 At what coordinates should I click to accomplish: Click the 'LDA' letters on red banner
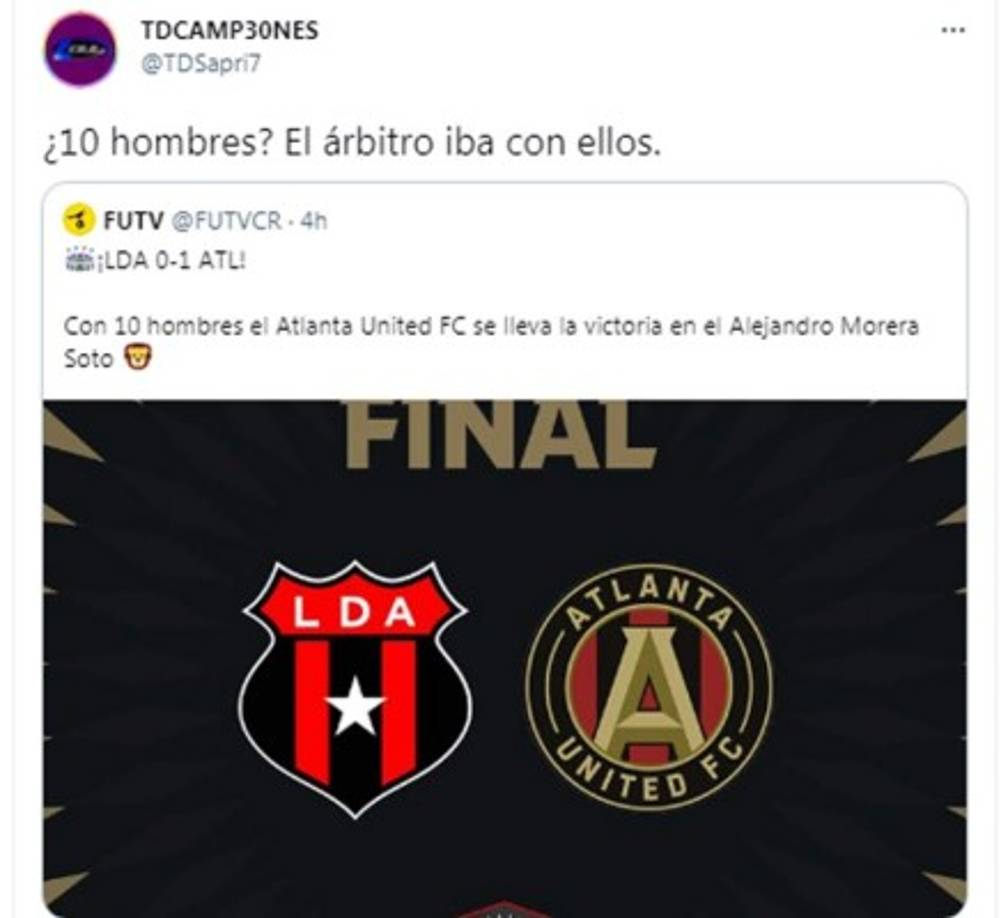point(354,612)
